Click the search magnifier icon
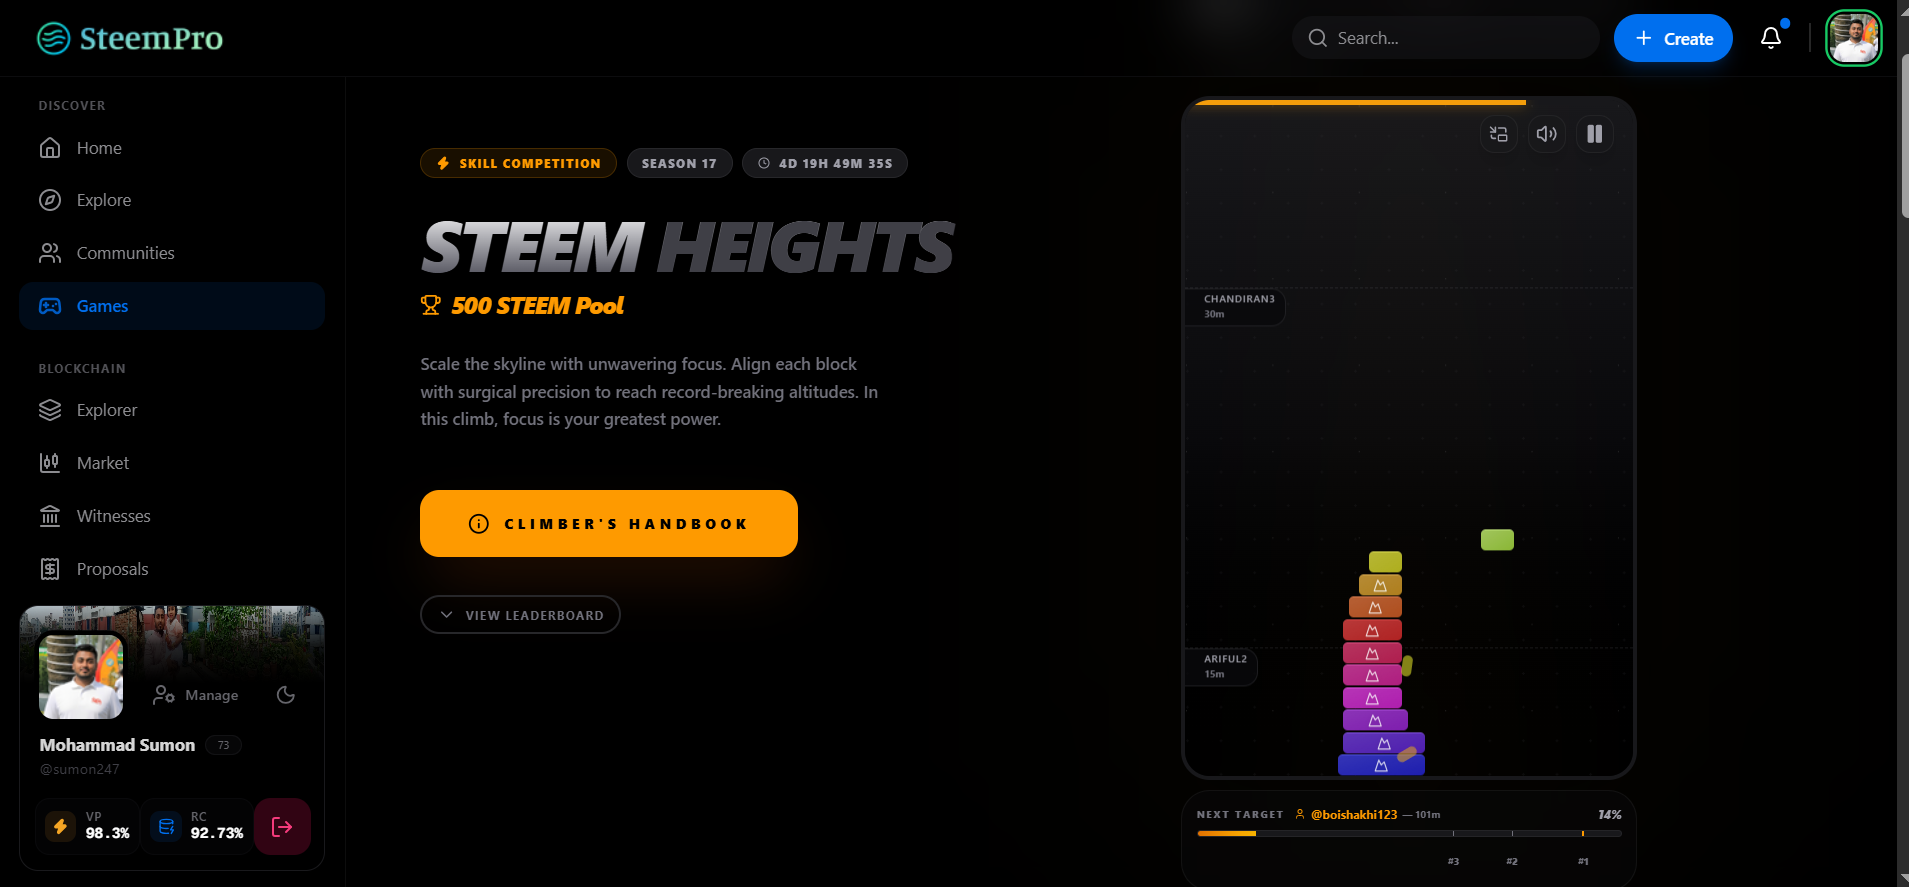Viewport: 1909px width, 887px height. click(x=1318, y=38)
